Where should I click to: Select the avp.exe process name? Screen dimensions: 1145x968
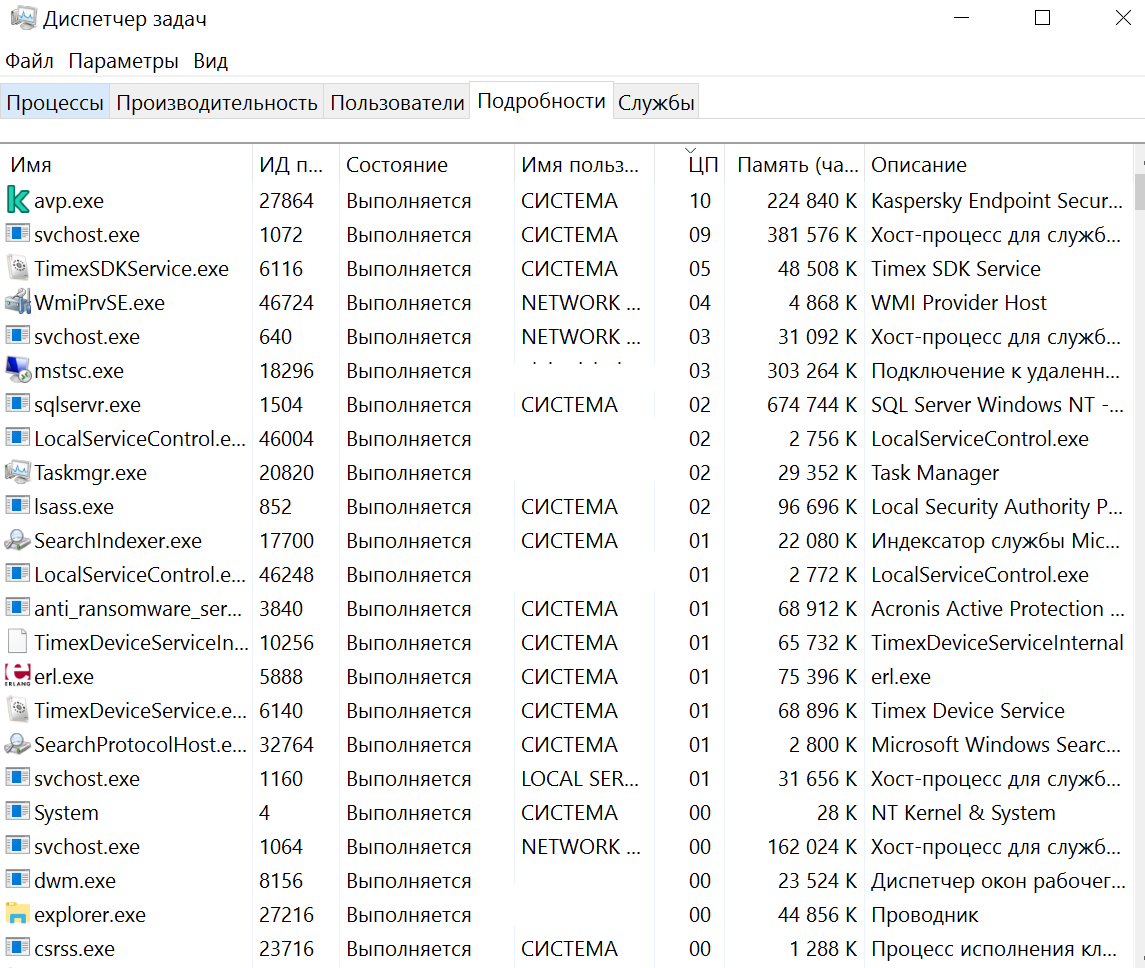coord(69,200)
